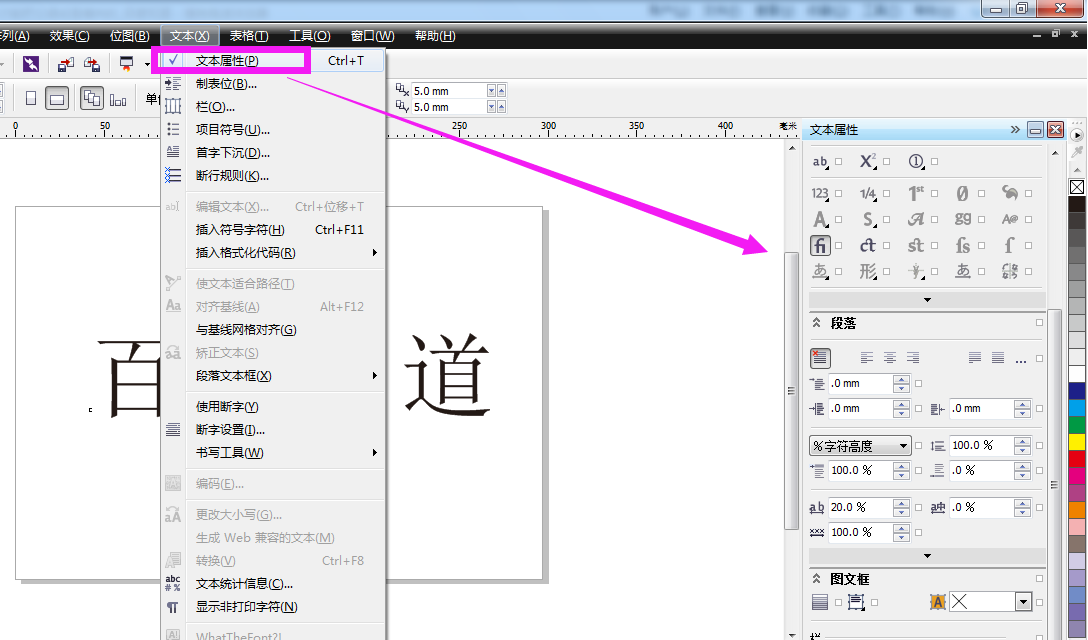Toggle the checkbox next to 'ab' caps icon
The height and width of the screenshot is (640, 1088).
pos(839,162)
